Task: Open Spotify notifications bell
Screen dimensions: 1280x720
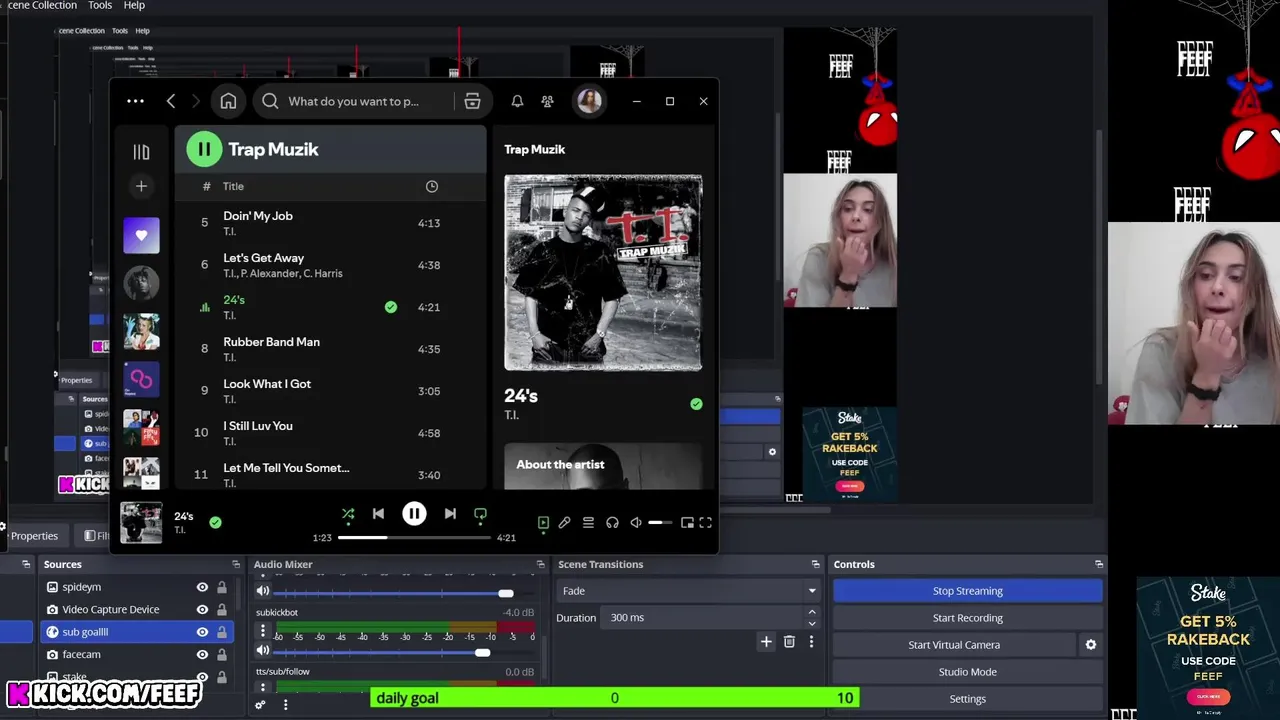Action: click(x=517, y=101)
